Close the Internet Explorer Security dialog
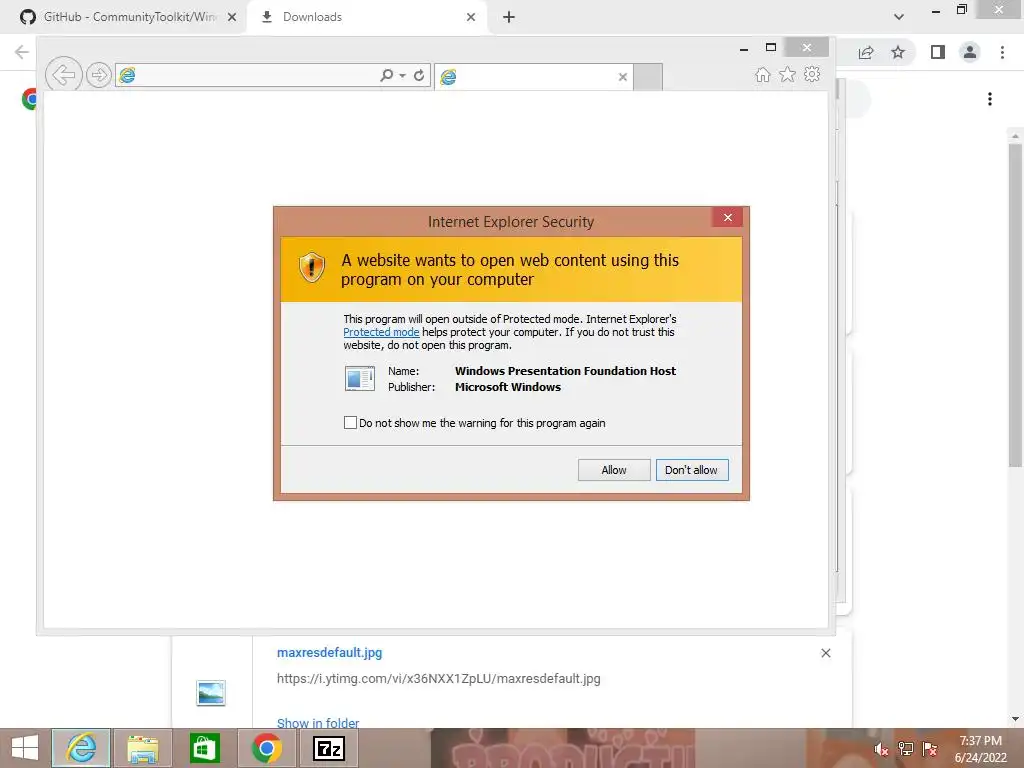 (728, 217)
